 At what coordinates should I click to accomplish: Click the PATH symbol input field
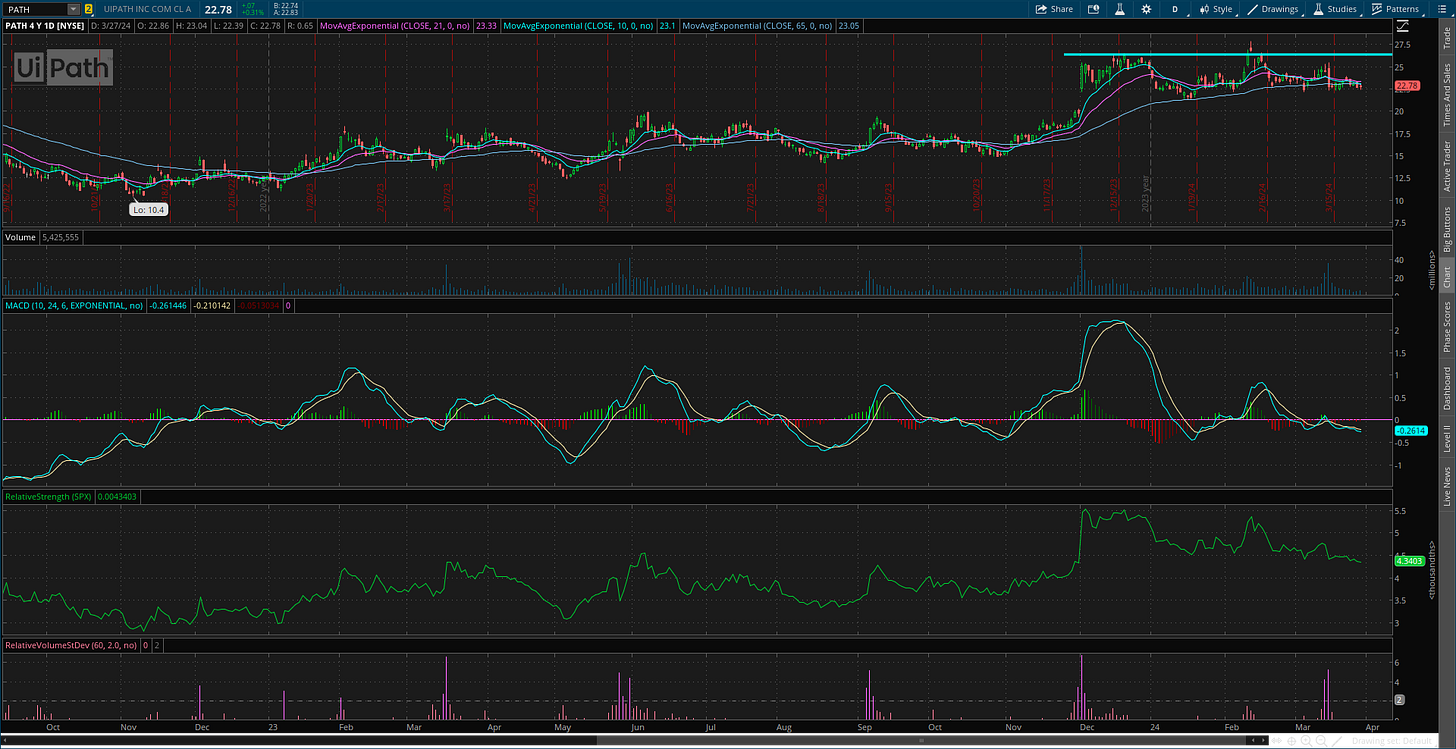pos(35,9)
